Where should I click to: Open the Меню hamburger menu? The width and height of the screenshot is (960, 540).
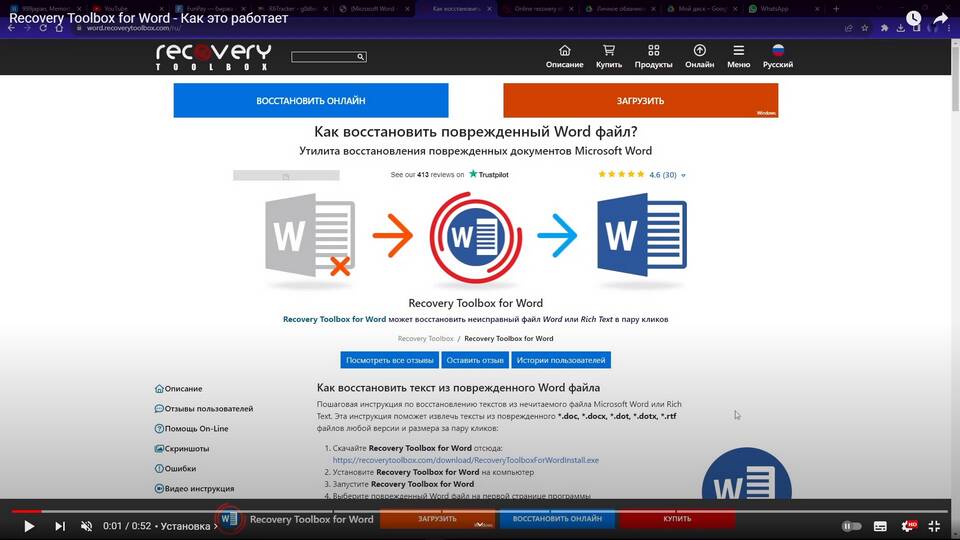[x=738, y=56]
